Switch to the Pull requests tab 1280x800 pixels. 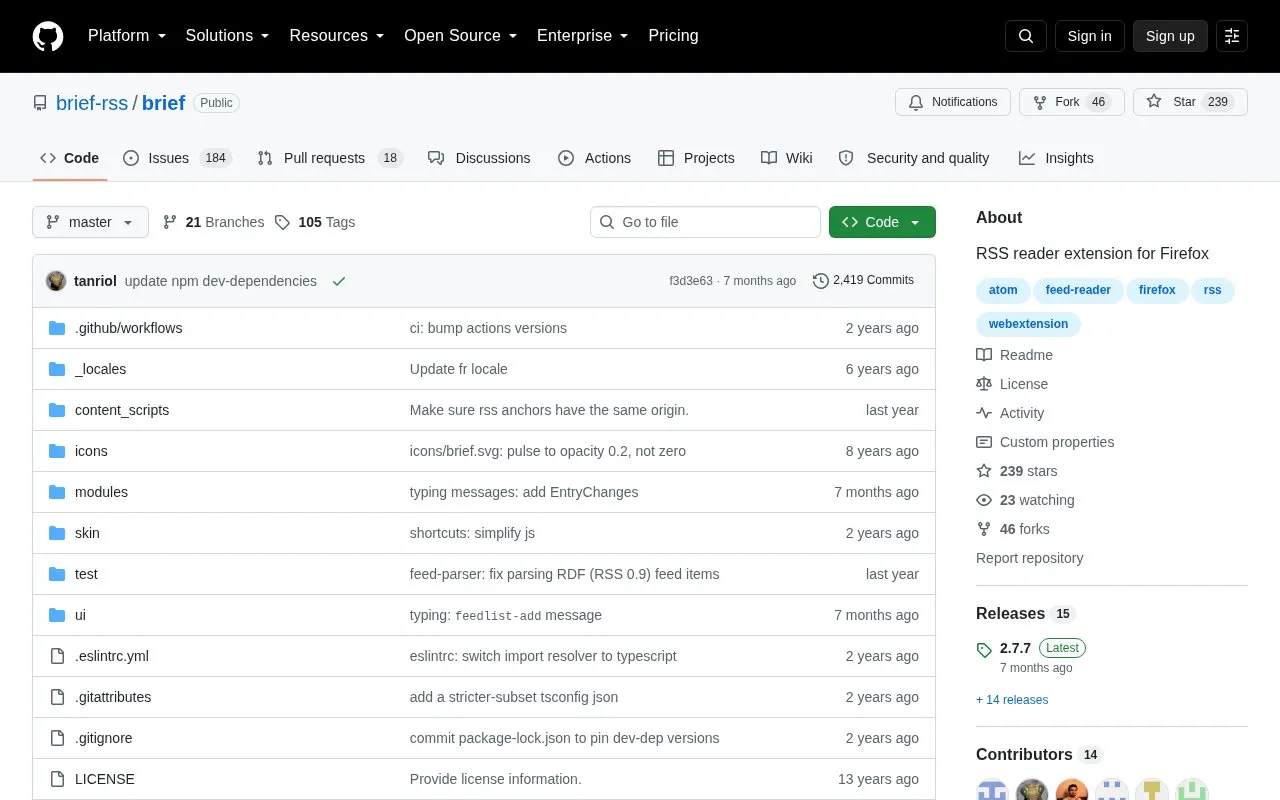(x=329, y=158)
